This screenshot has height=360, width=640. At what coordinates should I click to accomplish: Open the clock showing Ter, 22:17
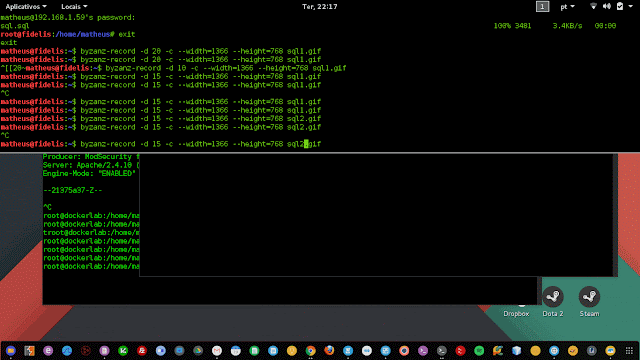click(x=320, y=7)
